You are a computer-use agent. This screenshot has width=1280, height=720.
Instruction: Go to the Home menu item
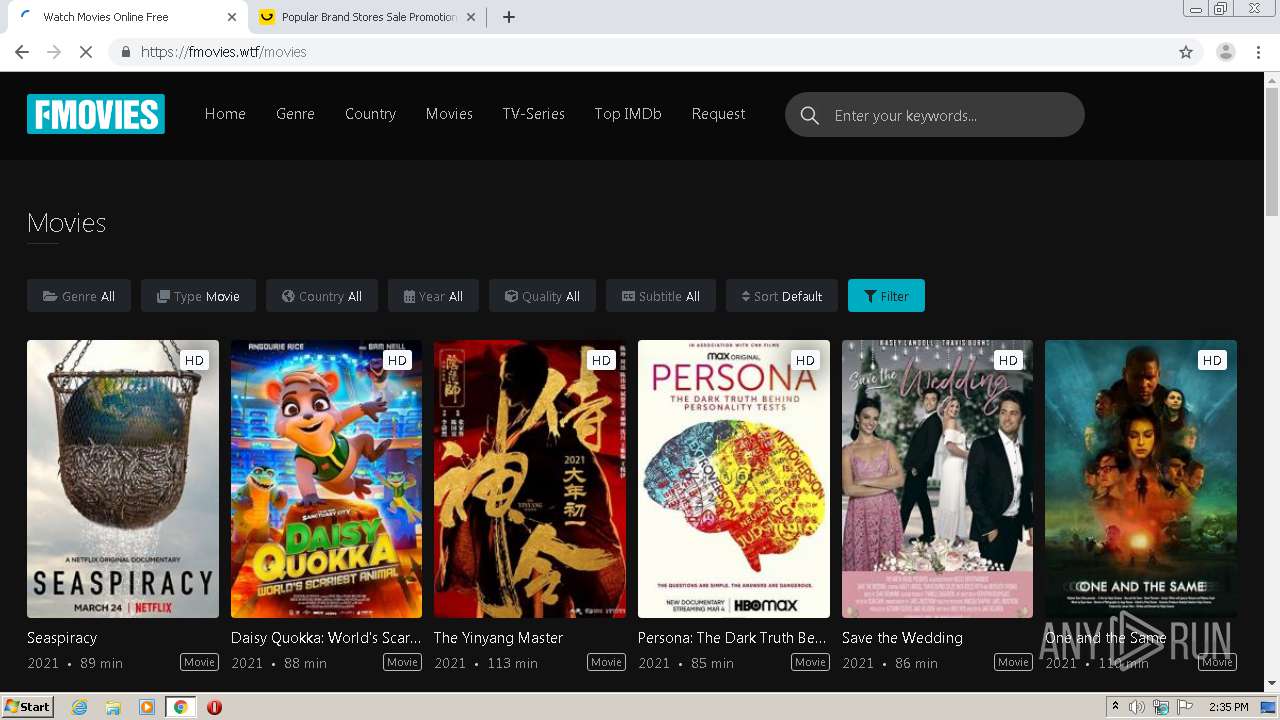pyautogui.click(x=225, y=114)
